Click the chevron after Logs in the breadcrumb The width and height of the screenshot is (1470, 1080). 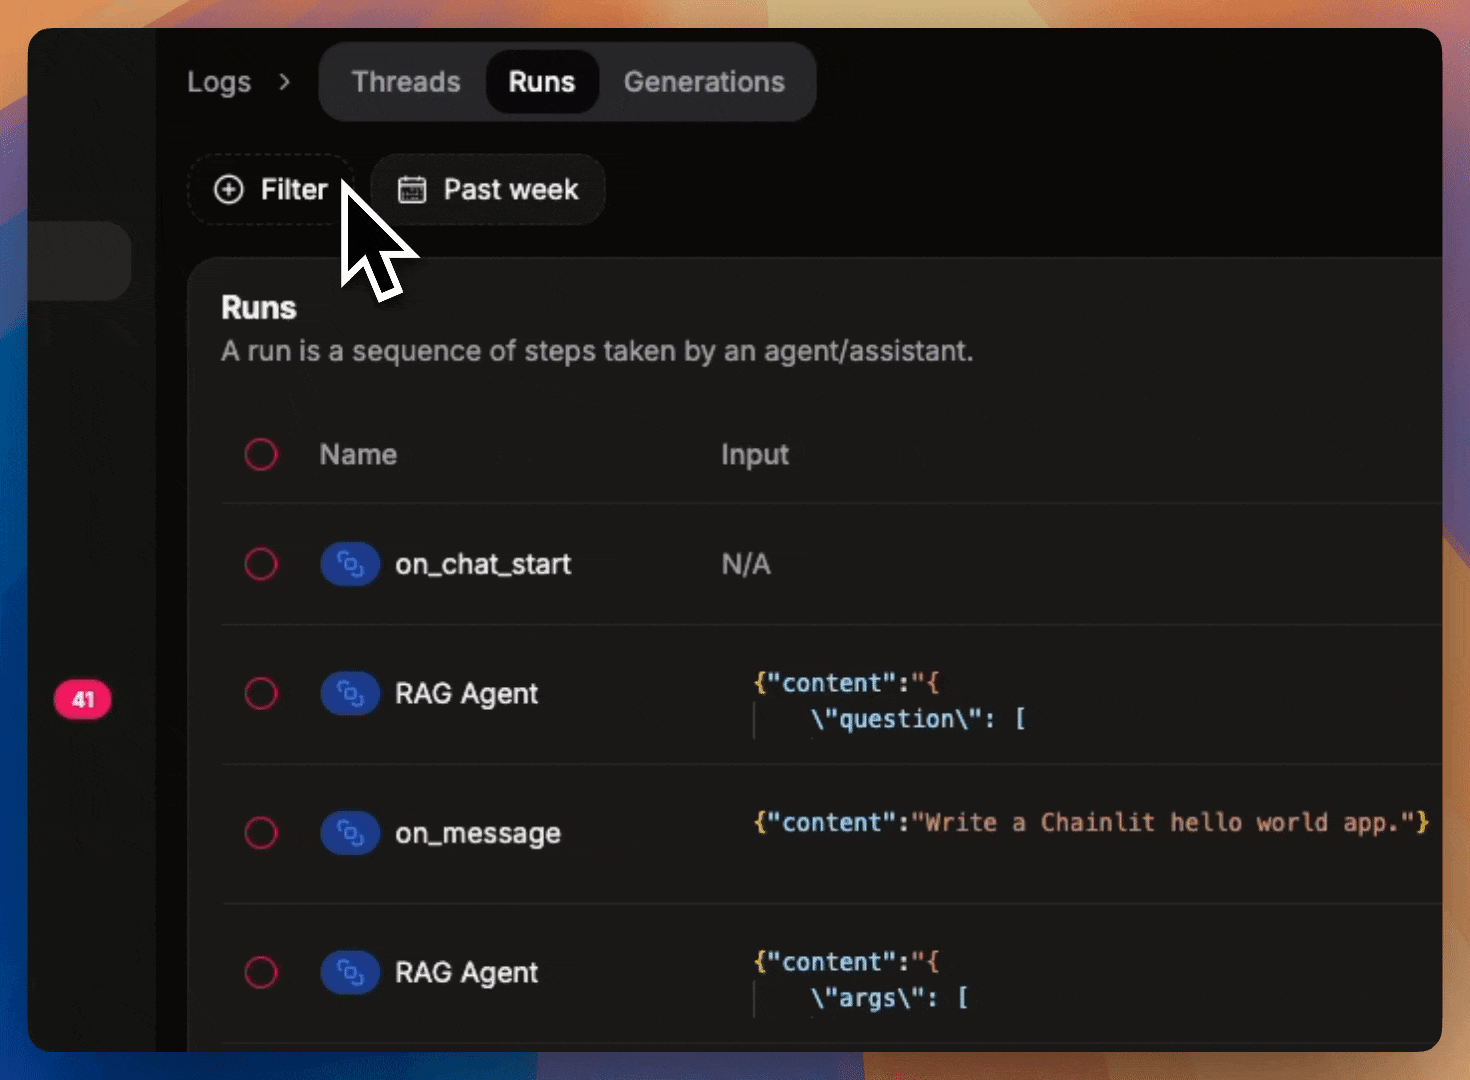pyautogui.click(x=286, y=82)
